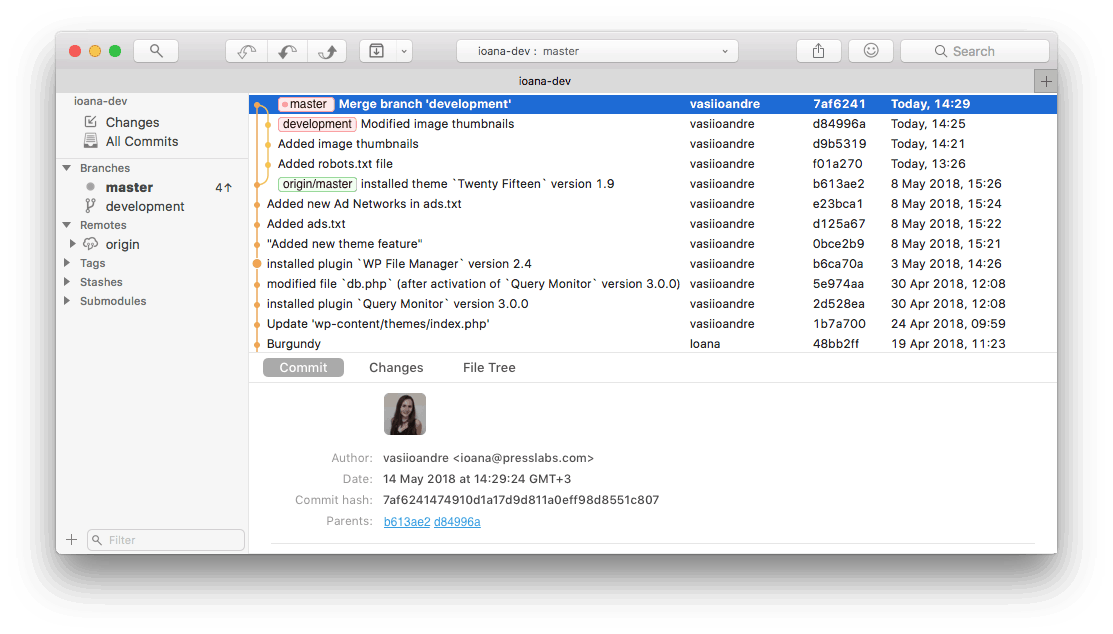The width and height of the screenshot is (1113, 634).
Task: Click the Stash toolbar icon
Action: pyautogui.click(x=377, y=51)
